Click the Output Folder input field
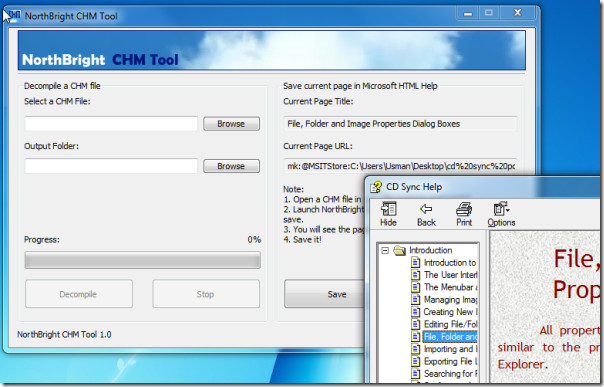This screenshot has height=387, width=604. point(111,166)
